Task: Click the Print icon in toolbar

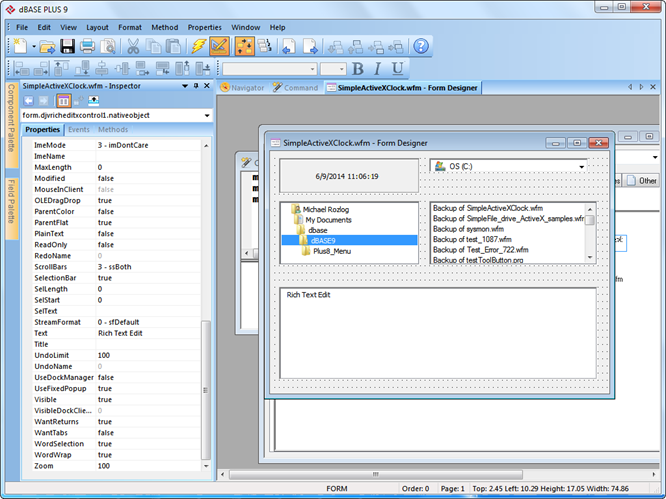Action: (88, 46)
